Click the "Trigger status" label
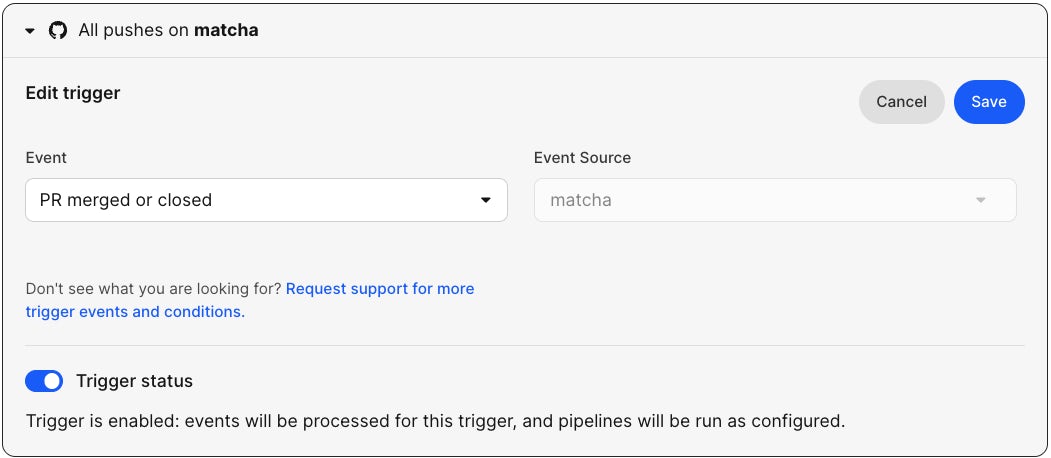This screenshot has width=1051, height=458. tap(134, 381)
